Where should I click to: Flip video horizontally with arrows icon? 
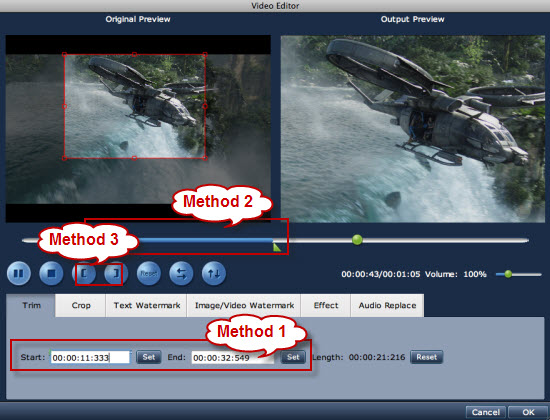click(x=181, y=273)
